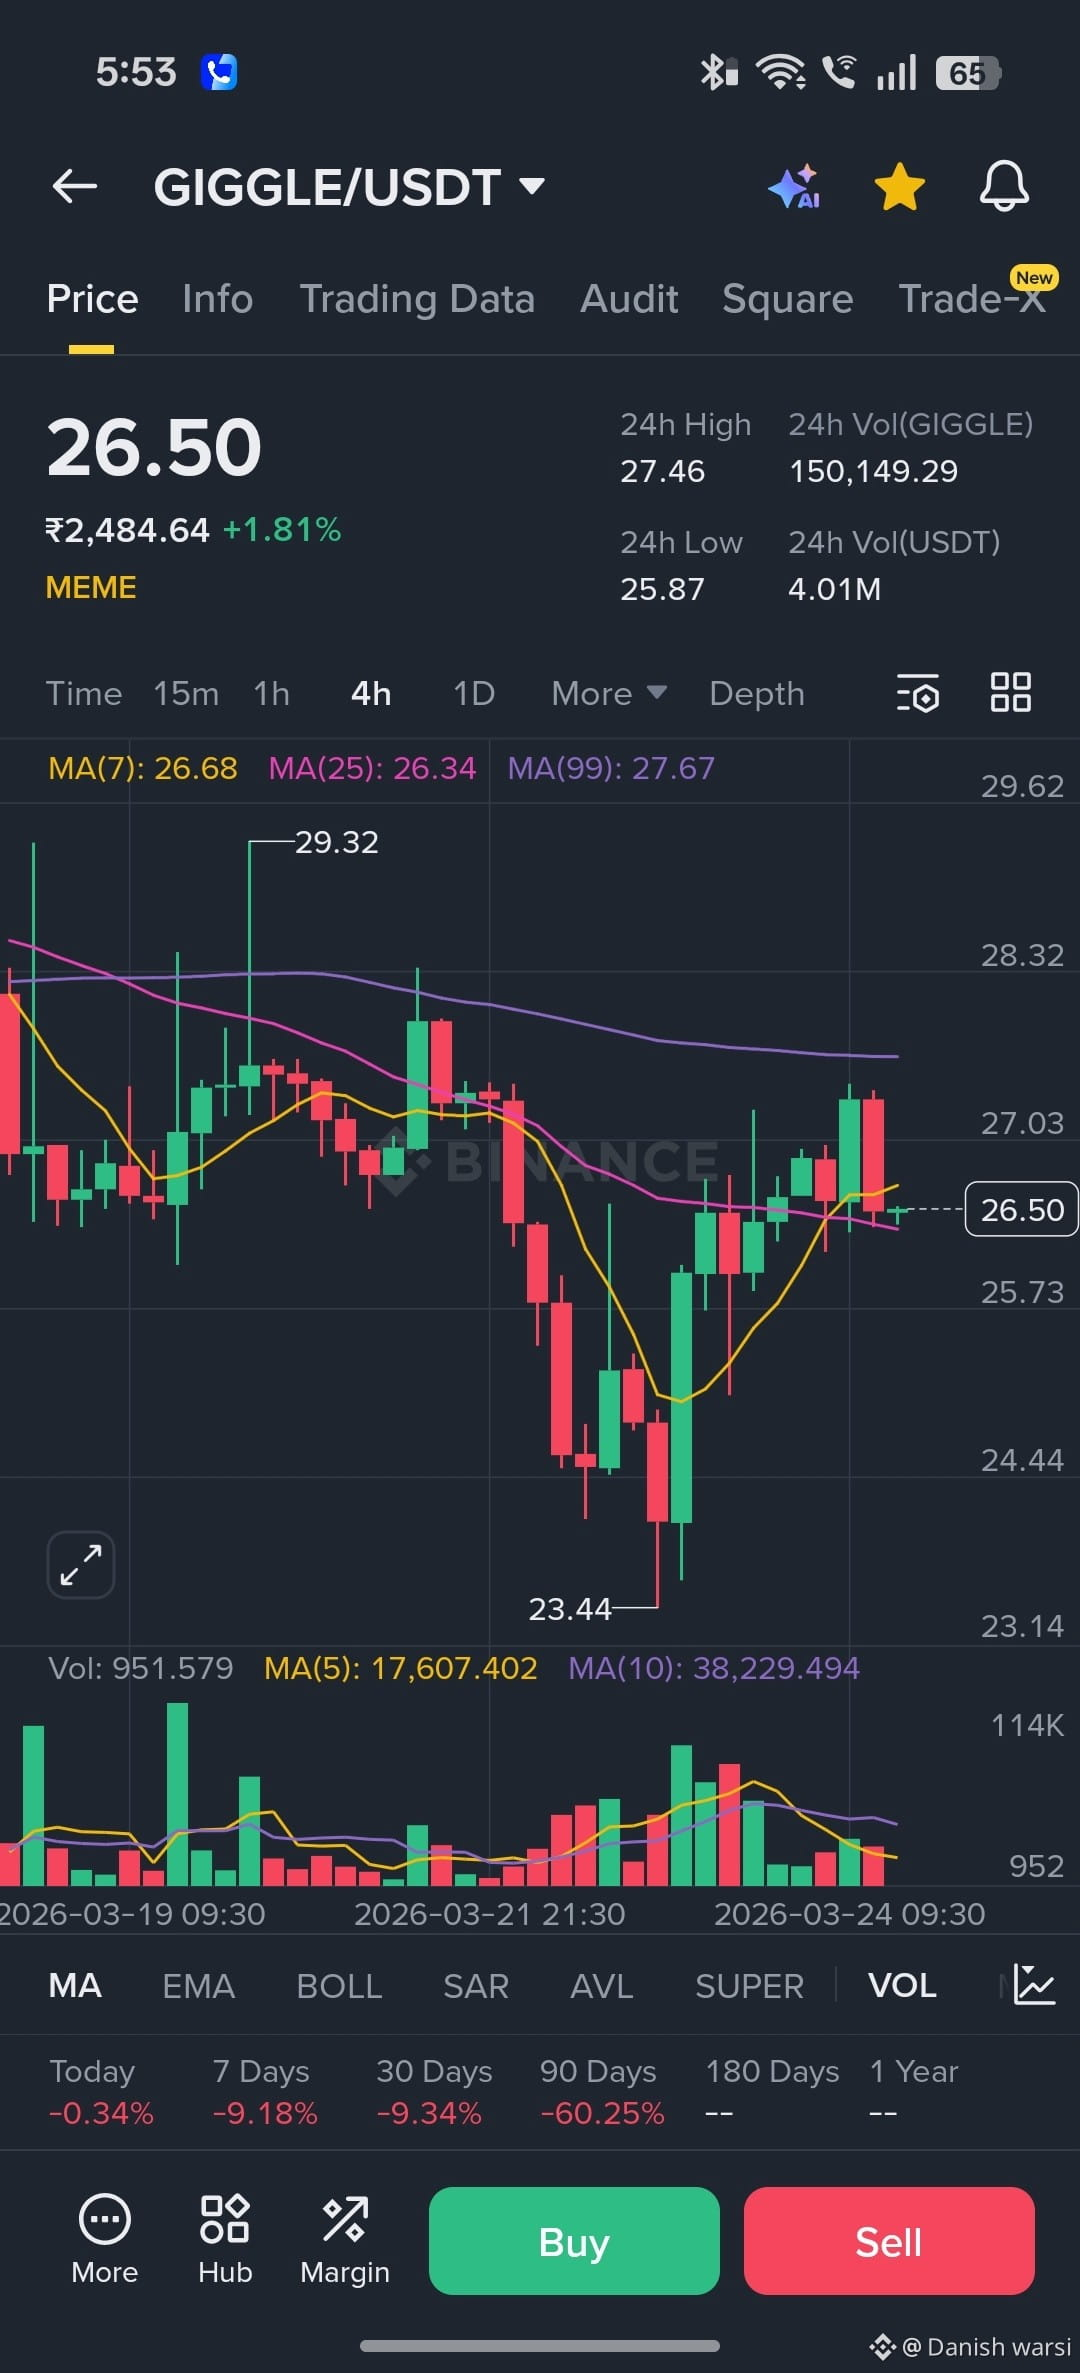The image size is (1080, 2373).
Task: Tap the green Buy button
Action: point(574,2241)
